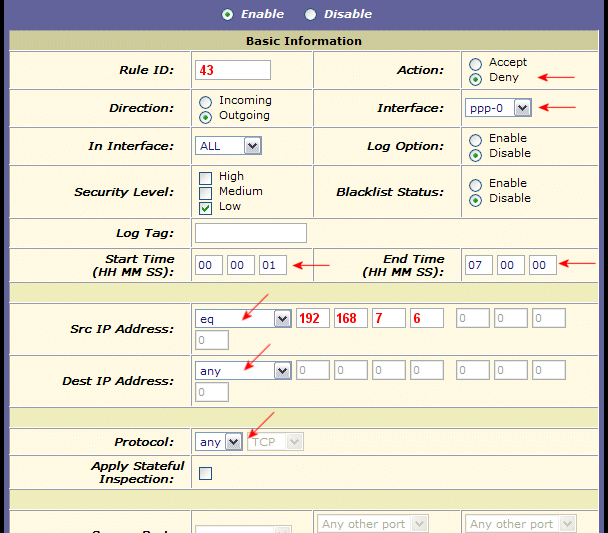
Task: Set Direction to Incoming
Action: click(x=206, y=101)
